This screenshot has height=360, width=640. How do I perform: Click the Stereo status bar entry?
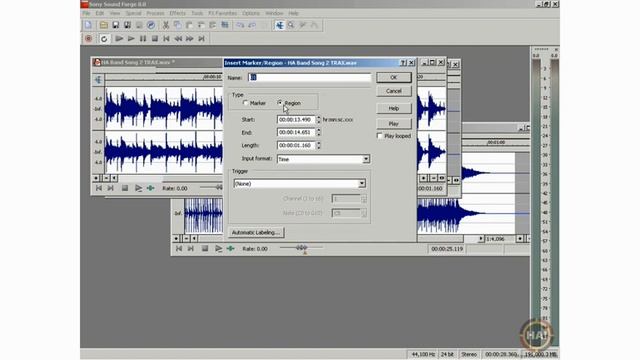pos(469,354)
